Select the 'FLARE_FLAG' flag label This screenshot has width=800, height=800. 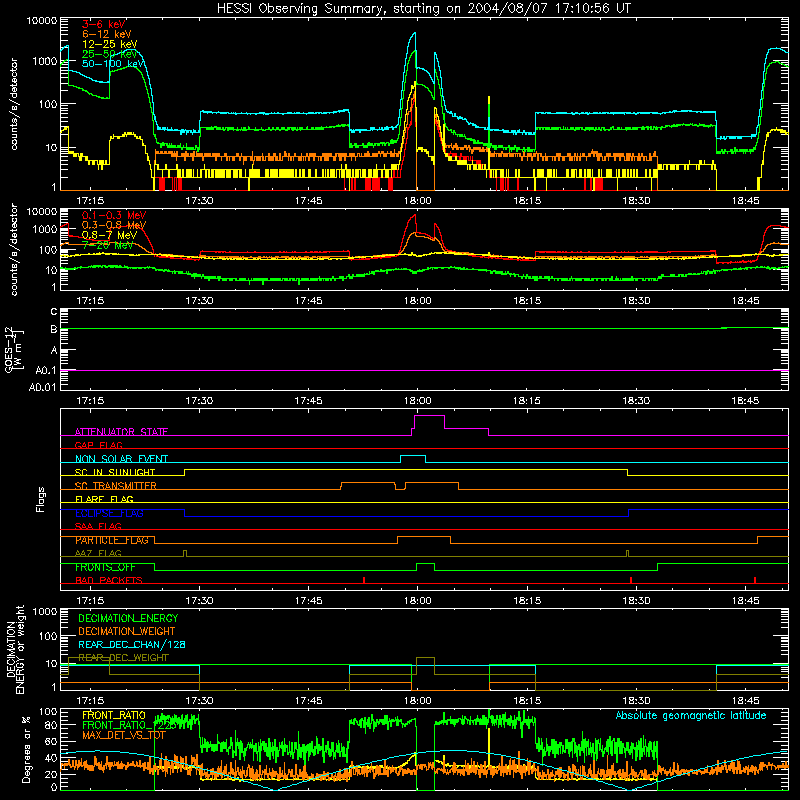tap(104, 499)
